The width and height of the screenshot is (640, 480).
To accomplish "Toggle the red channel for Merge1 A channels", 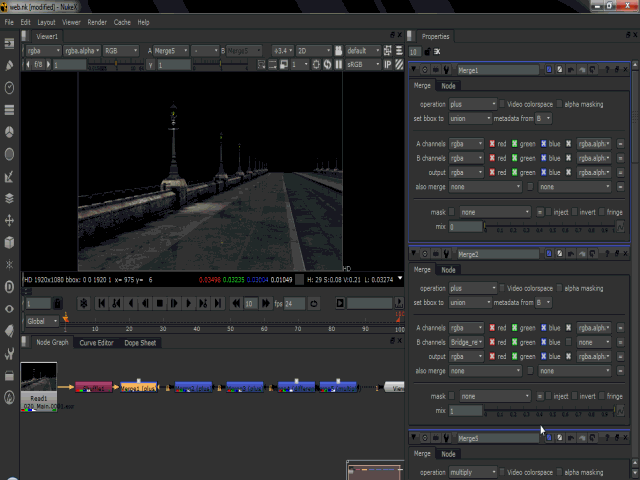I will (x=492, y=144).
